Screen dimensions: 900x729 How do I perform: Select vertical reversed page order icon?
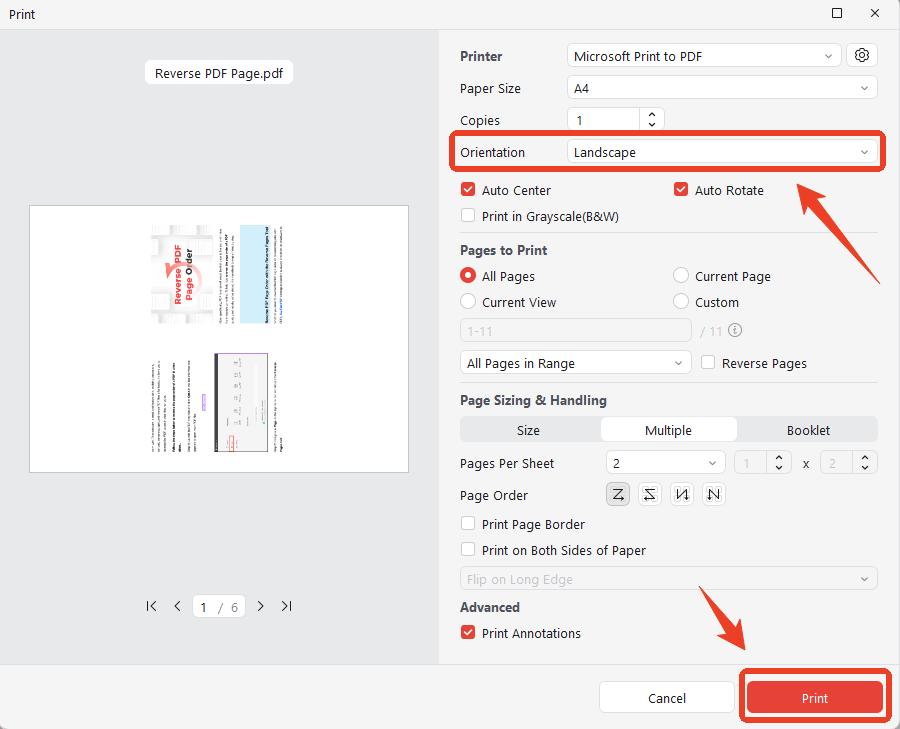point(713,494)
